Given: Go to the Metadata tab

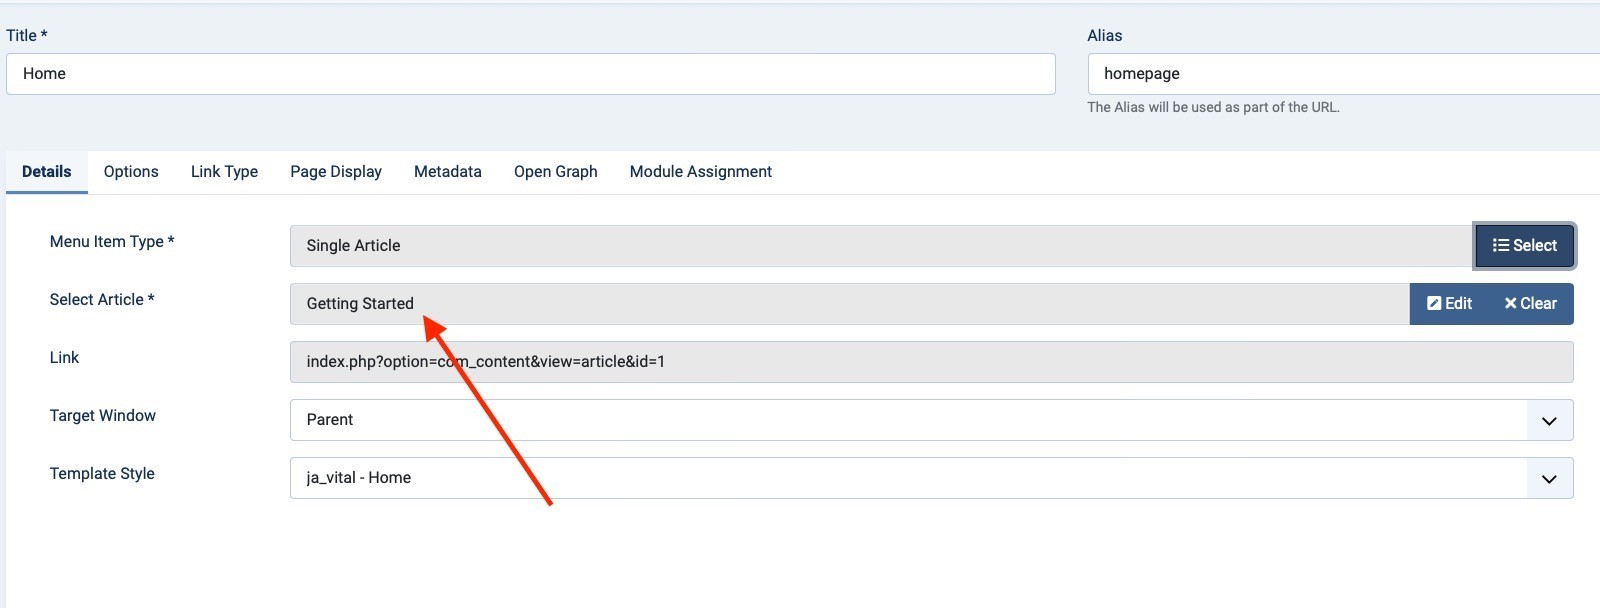Looking at the screenshot, I should 448,172.
